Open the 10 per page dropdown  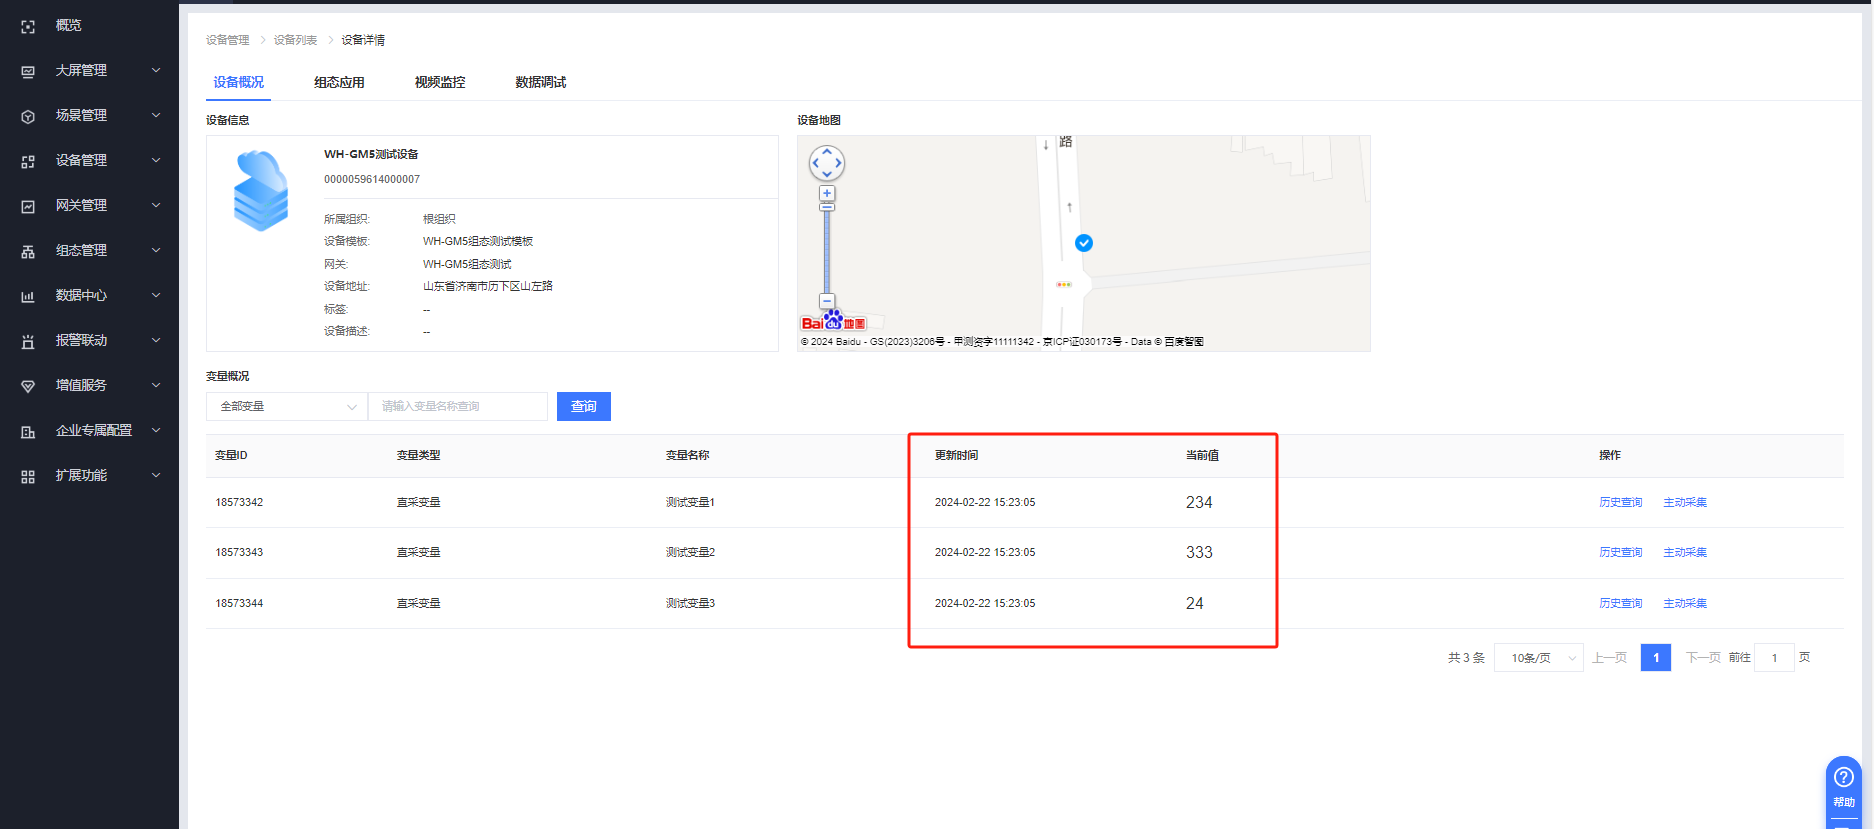coord(1538,658)
